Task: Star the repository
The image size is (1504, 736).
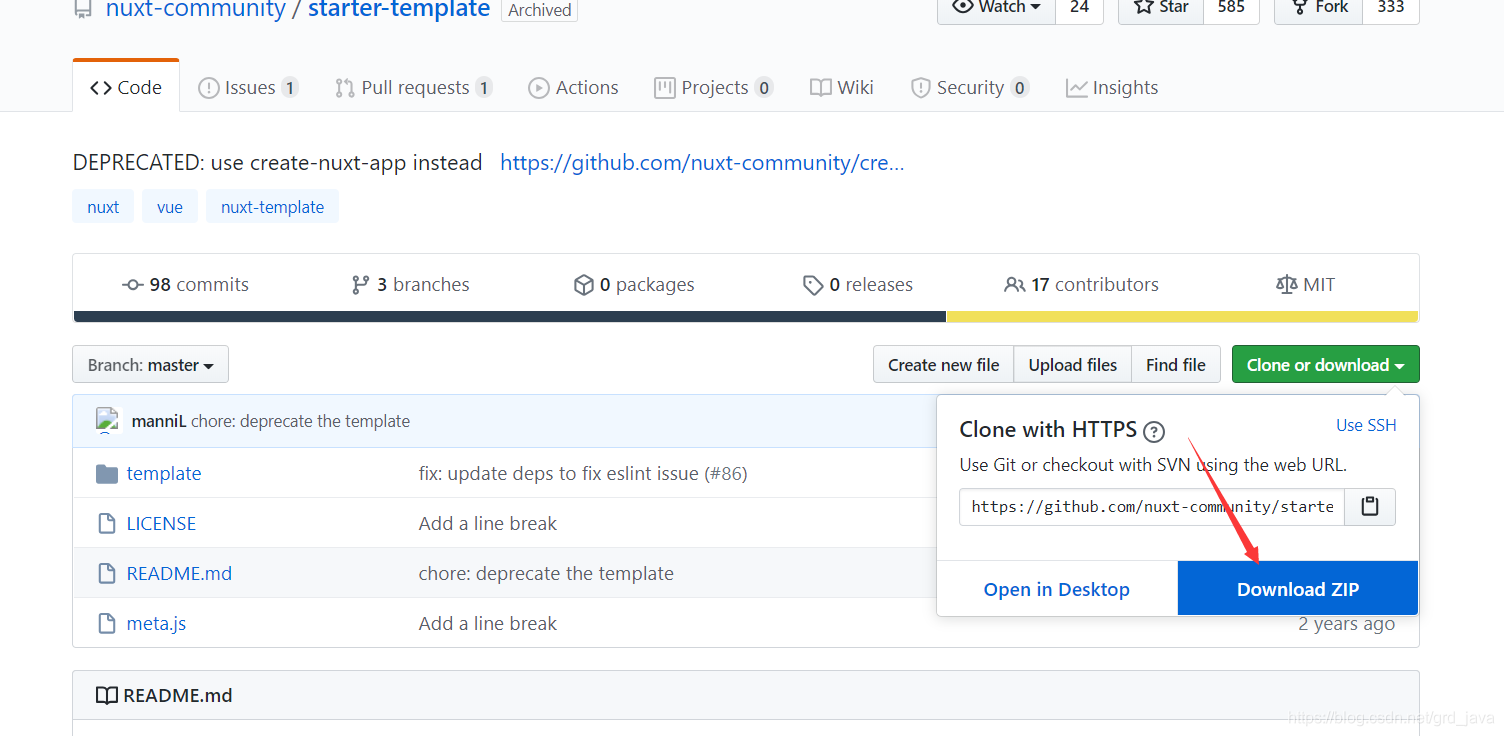Action: click(x=1161, y=7)
